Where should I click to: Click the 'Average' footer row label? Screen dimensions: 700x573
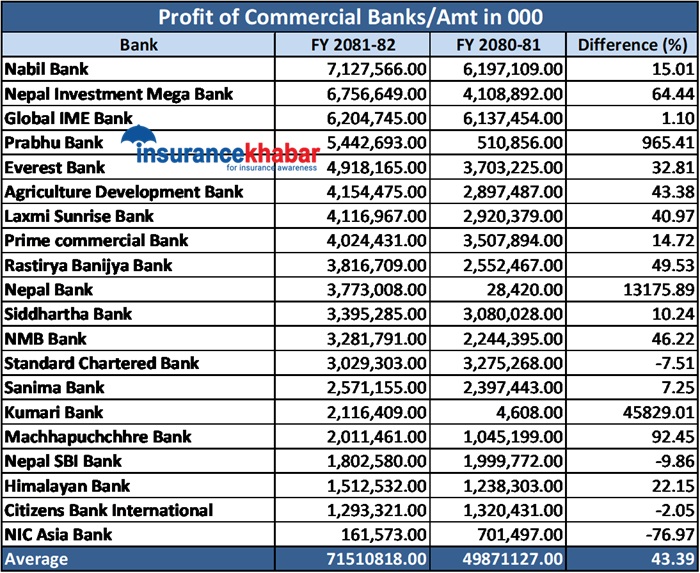tap(38, 559)
